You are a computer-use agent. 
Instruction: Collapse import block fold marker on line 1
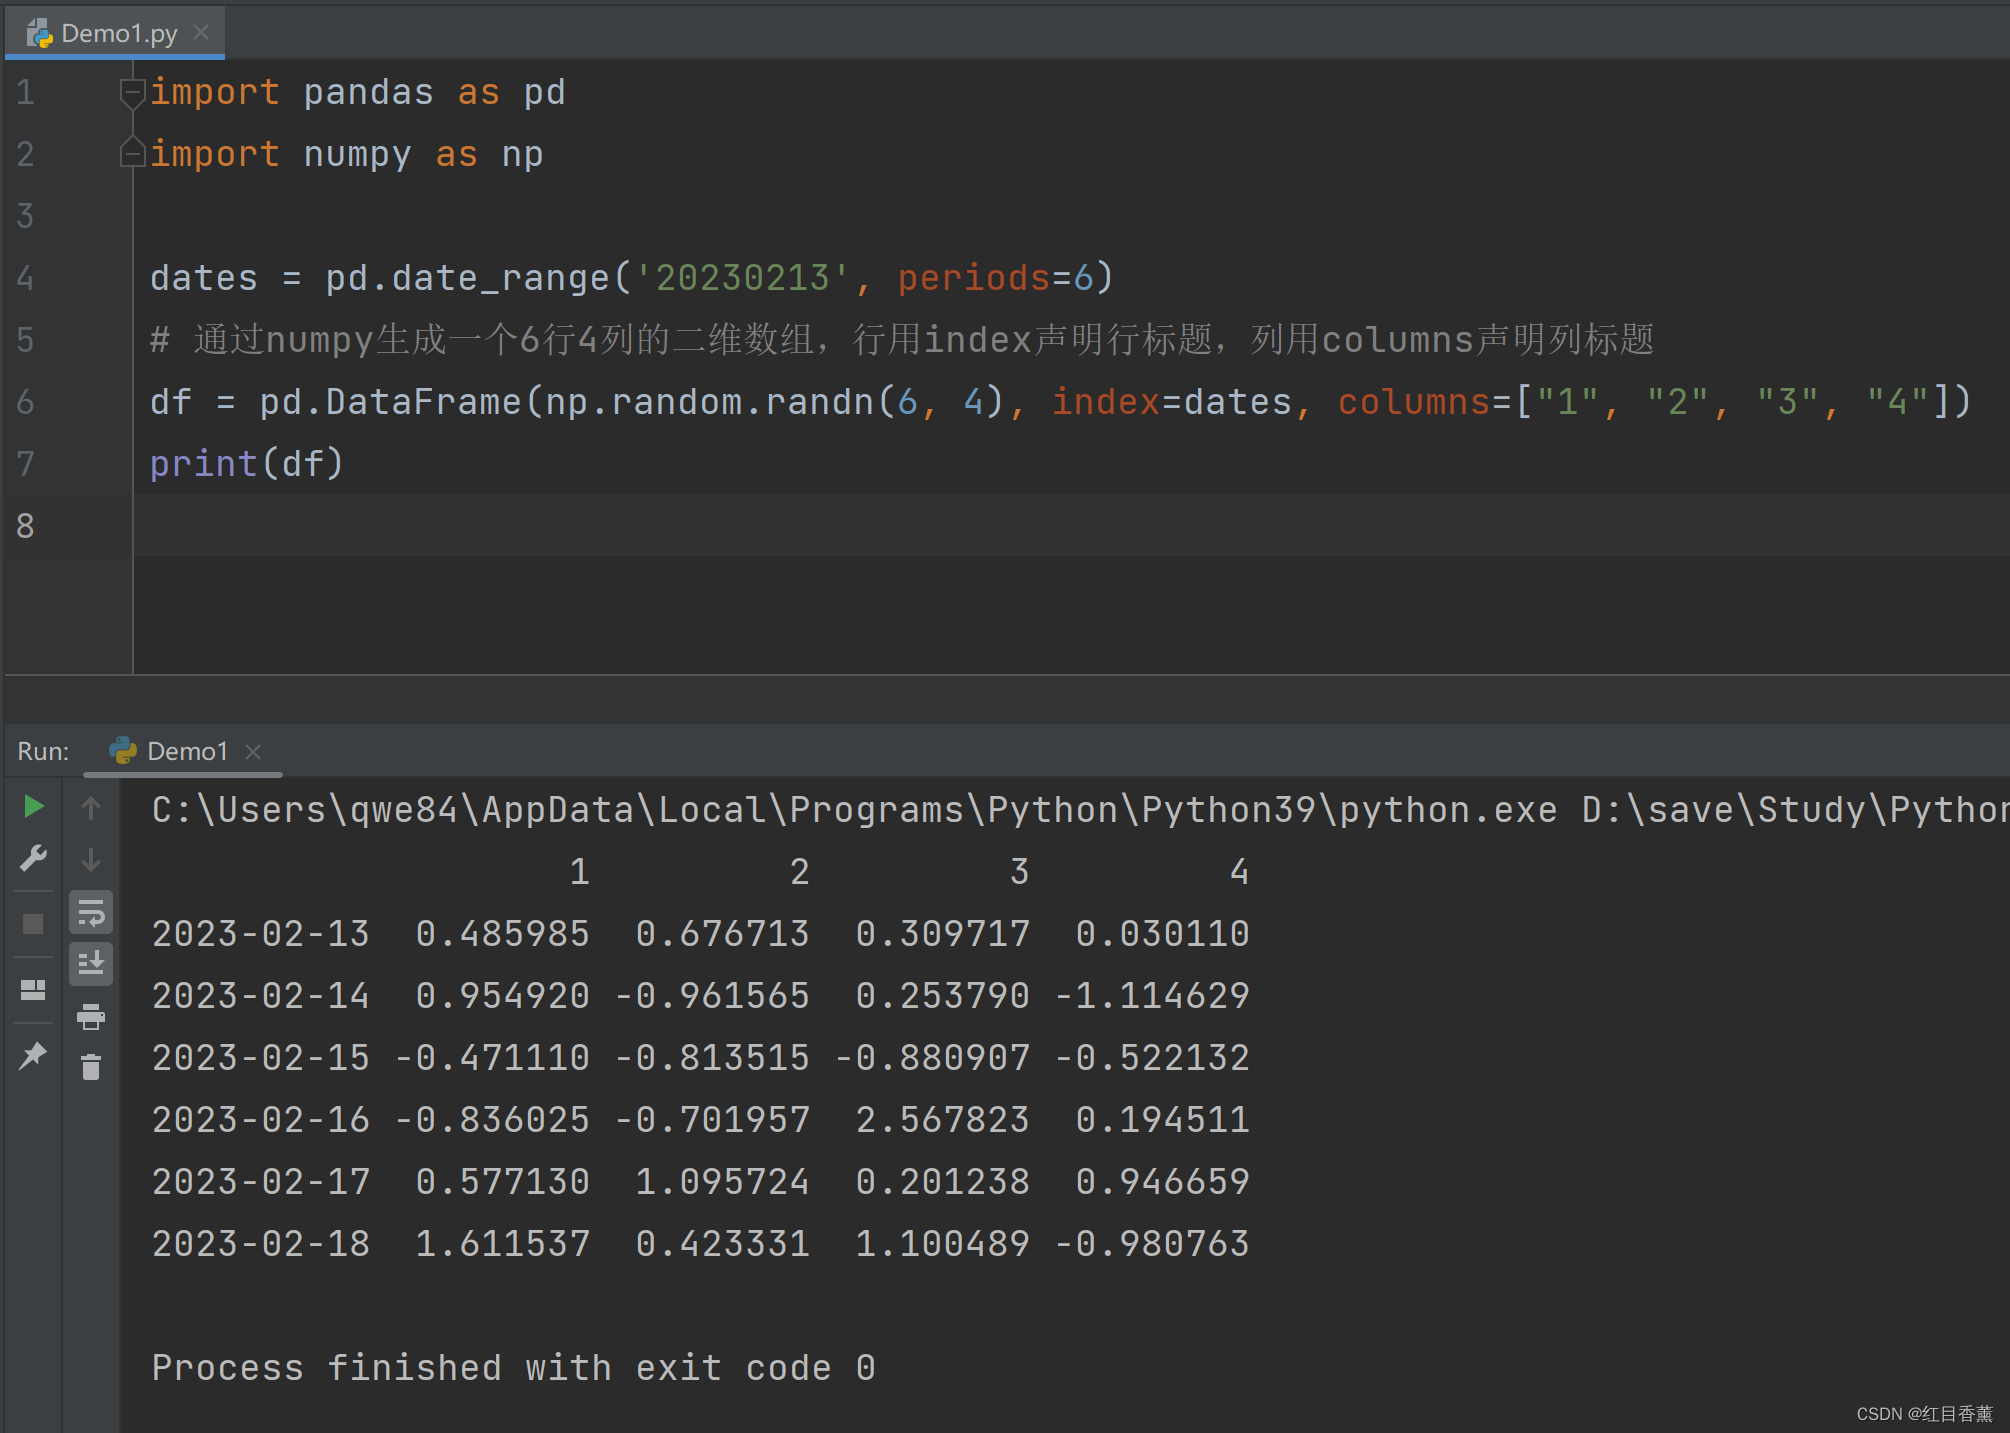point(132,92)
